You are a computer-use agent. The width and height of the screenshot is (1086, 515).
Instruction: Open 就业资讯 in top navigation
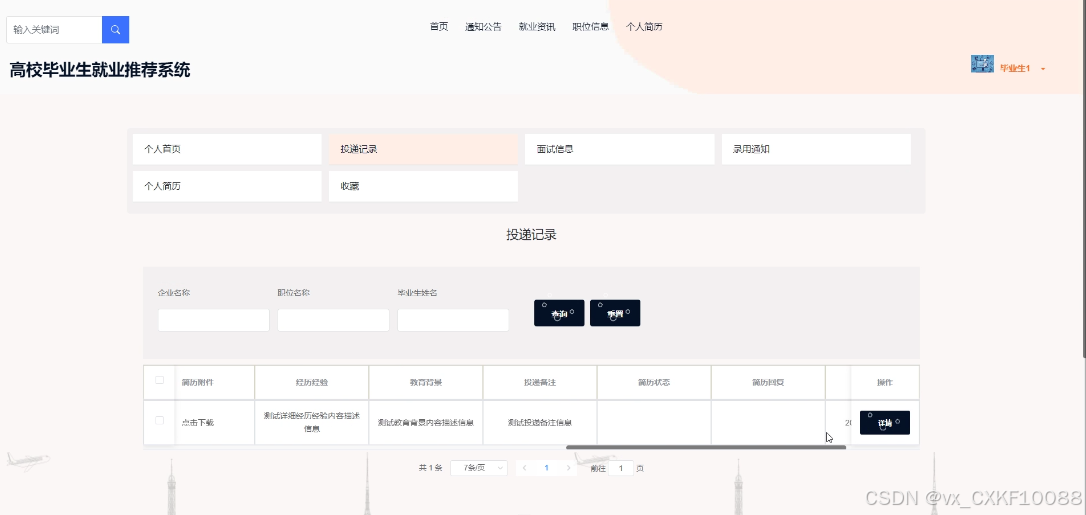pos(537,27)
